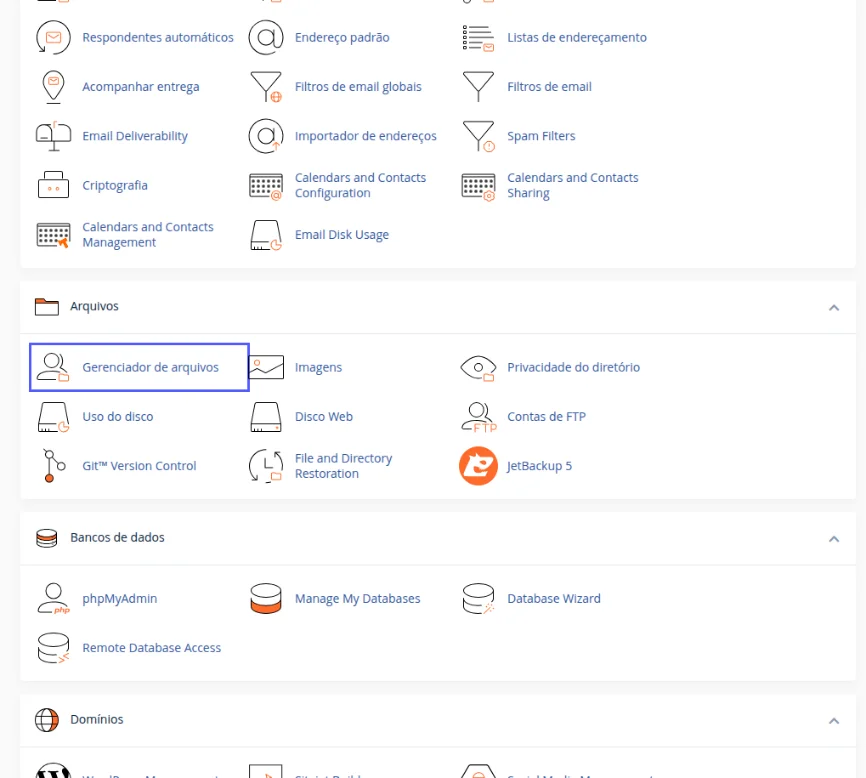
Task: Collapse the Bancos de dados section chevron
Action: pyautogui.click(x=834, y=539)
